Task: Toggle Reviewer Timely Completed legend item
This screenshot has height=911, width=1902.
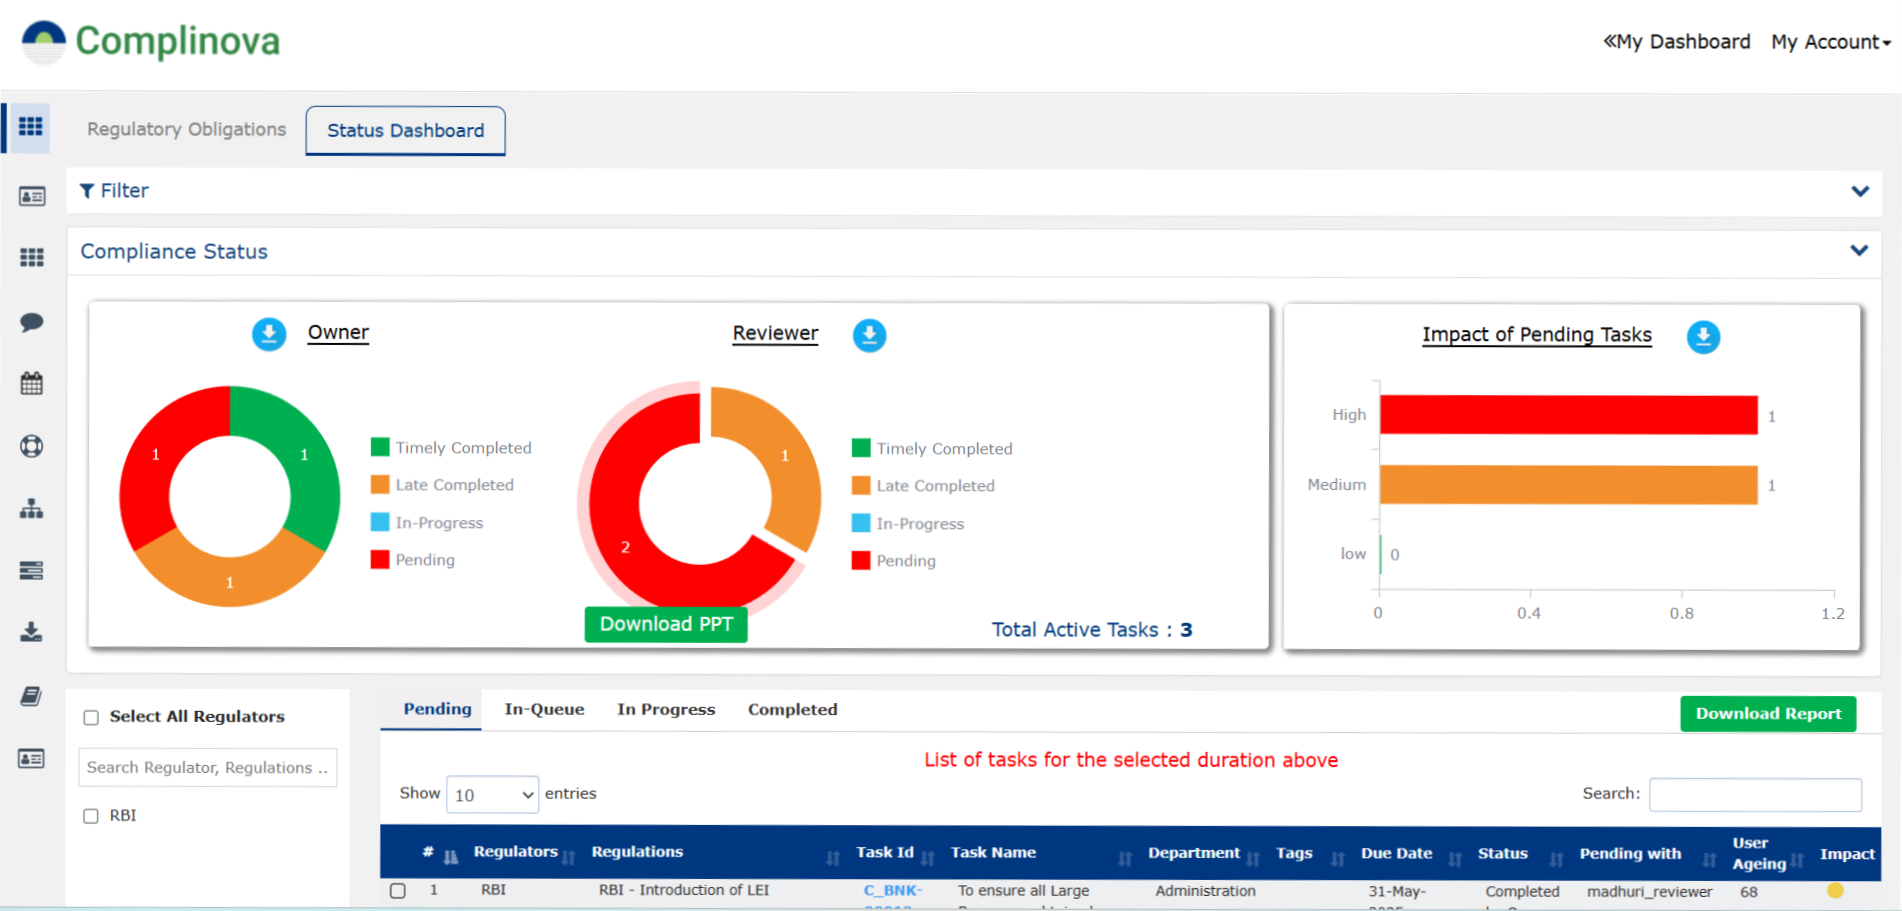Action: pos(932,448)
